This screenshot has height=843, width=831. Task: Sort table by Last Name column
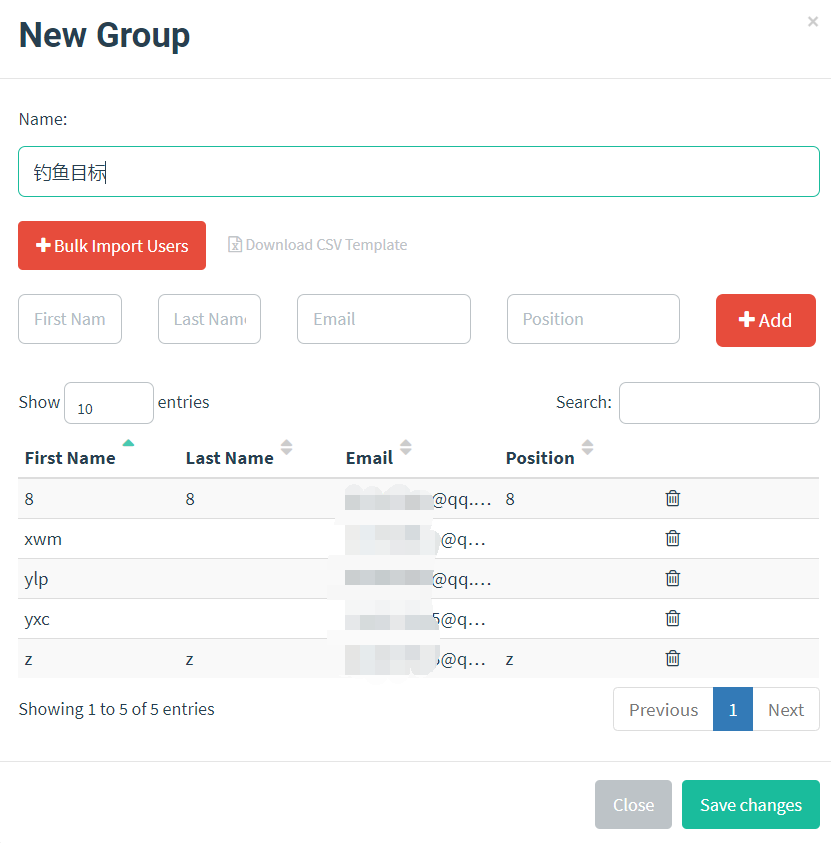pos(230,457)
